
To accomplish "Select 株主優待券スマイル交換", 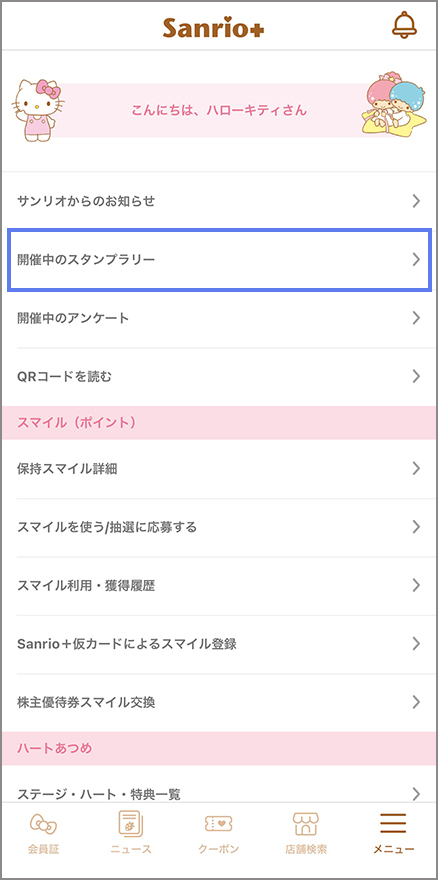I will (x=219, y=702).
